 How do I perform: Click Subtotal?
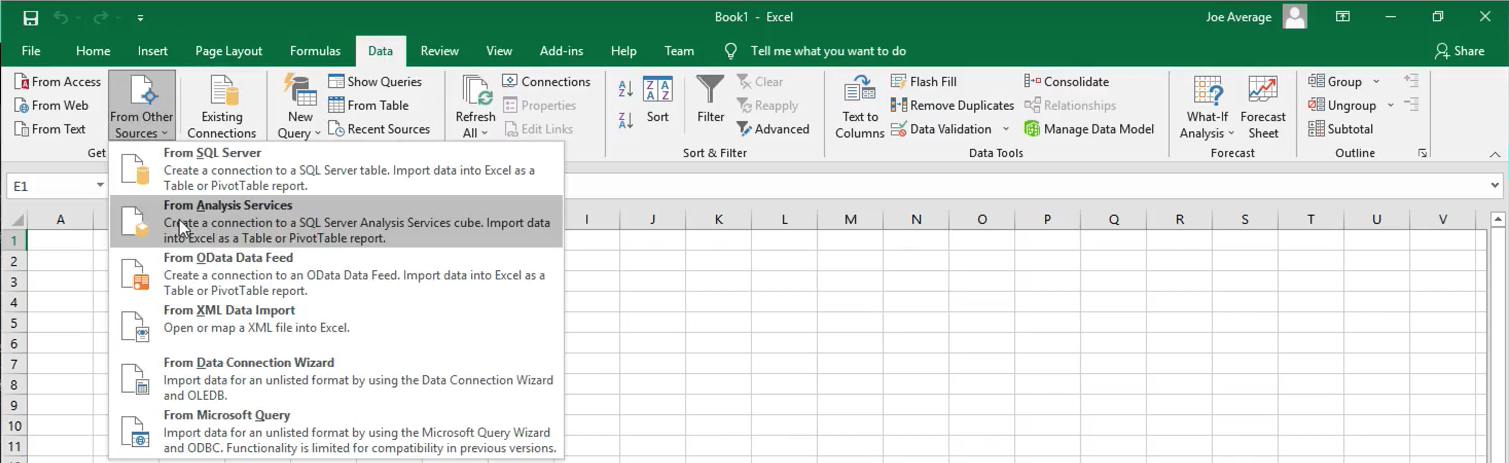point(1340,129)
